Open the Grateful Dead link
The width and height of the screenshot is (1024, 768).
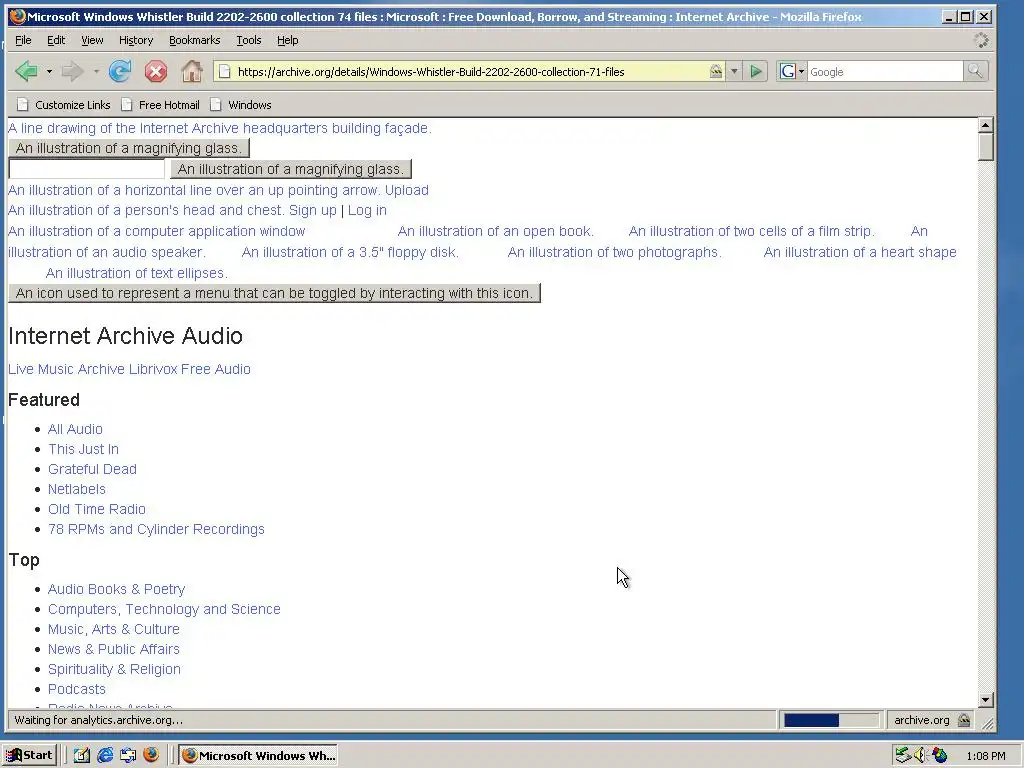tap(92, 469)
